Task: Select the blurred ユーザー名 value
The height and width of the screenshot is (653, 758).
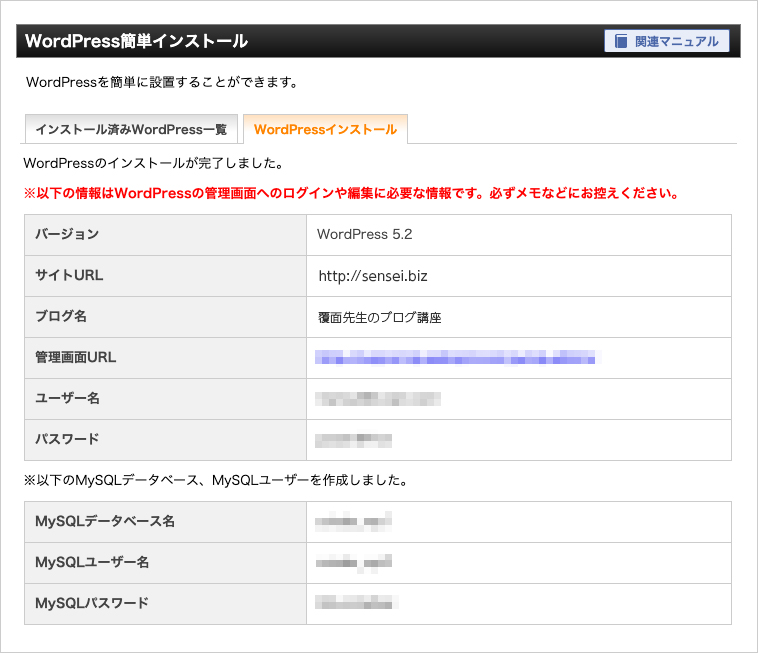Action: click(x=378, y=399)
